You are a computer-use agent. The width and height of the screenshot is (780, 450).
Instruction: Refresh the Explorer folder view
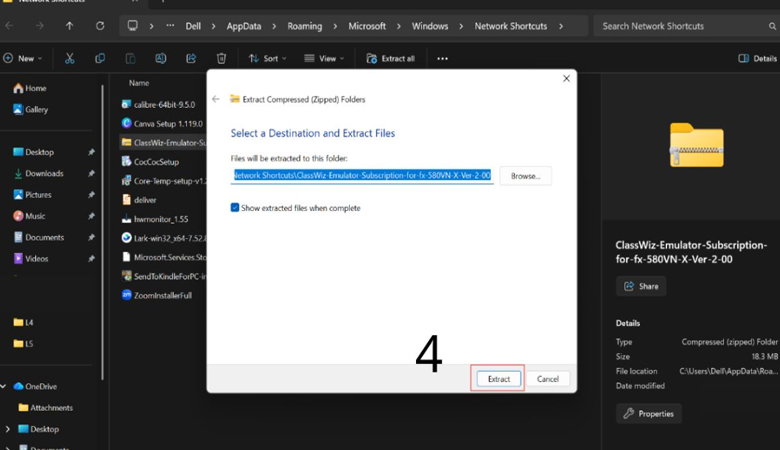point(100,26)
